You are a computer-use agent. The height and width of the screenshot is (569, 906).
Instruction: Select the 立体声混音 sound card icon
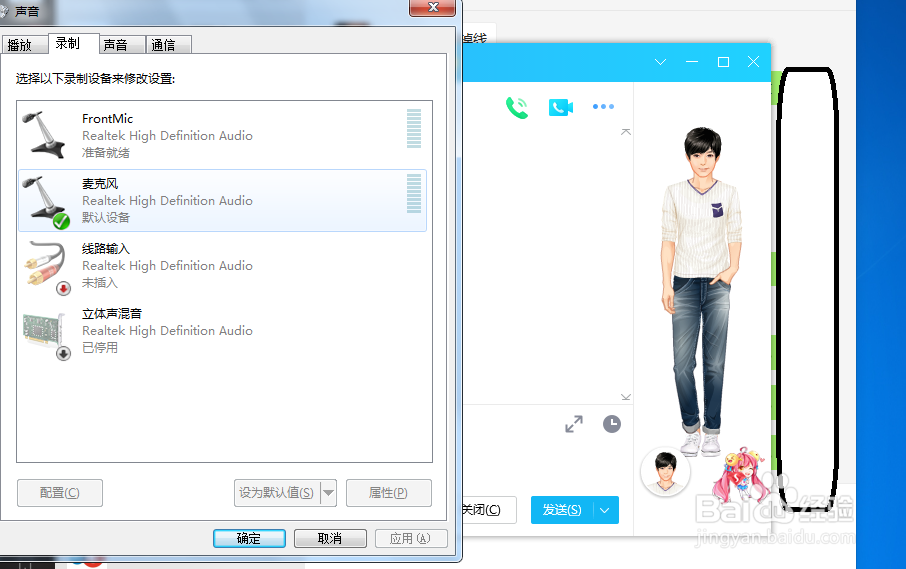45,335
